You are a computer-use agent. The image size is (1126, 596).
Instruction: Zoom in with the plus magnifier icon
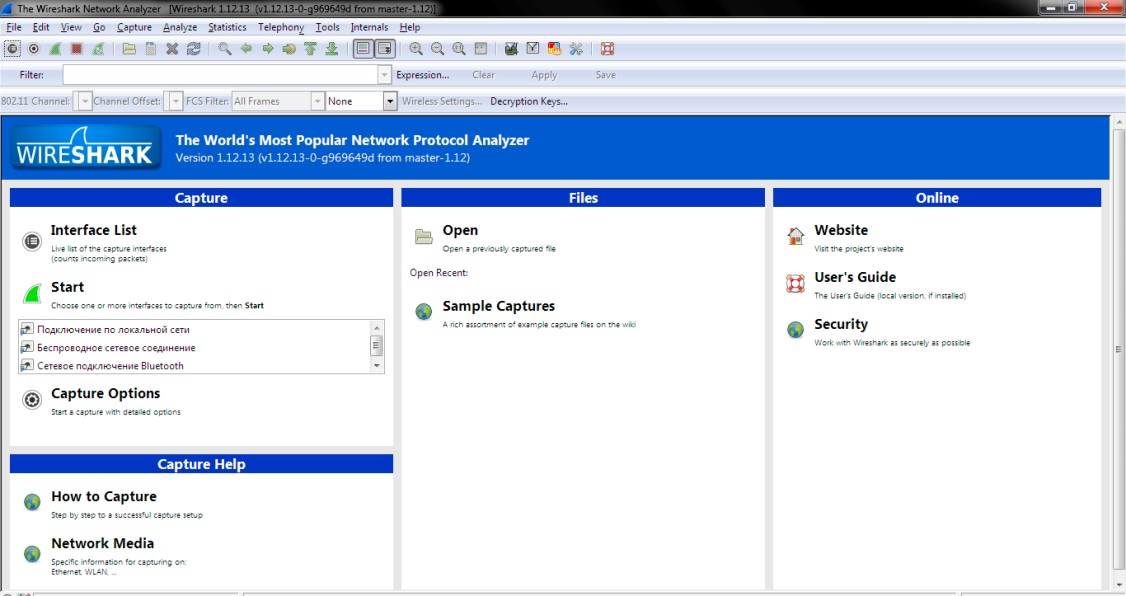click(x=416, y=49)
